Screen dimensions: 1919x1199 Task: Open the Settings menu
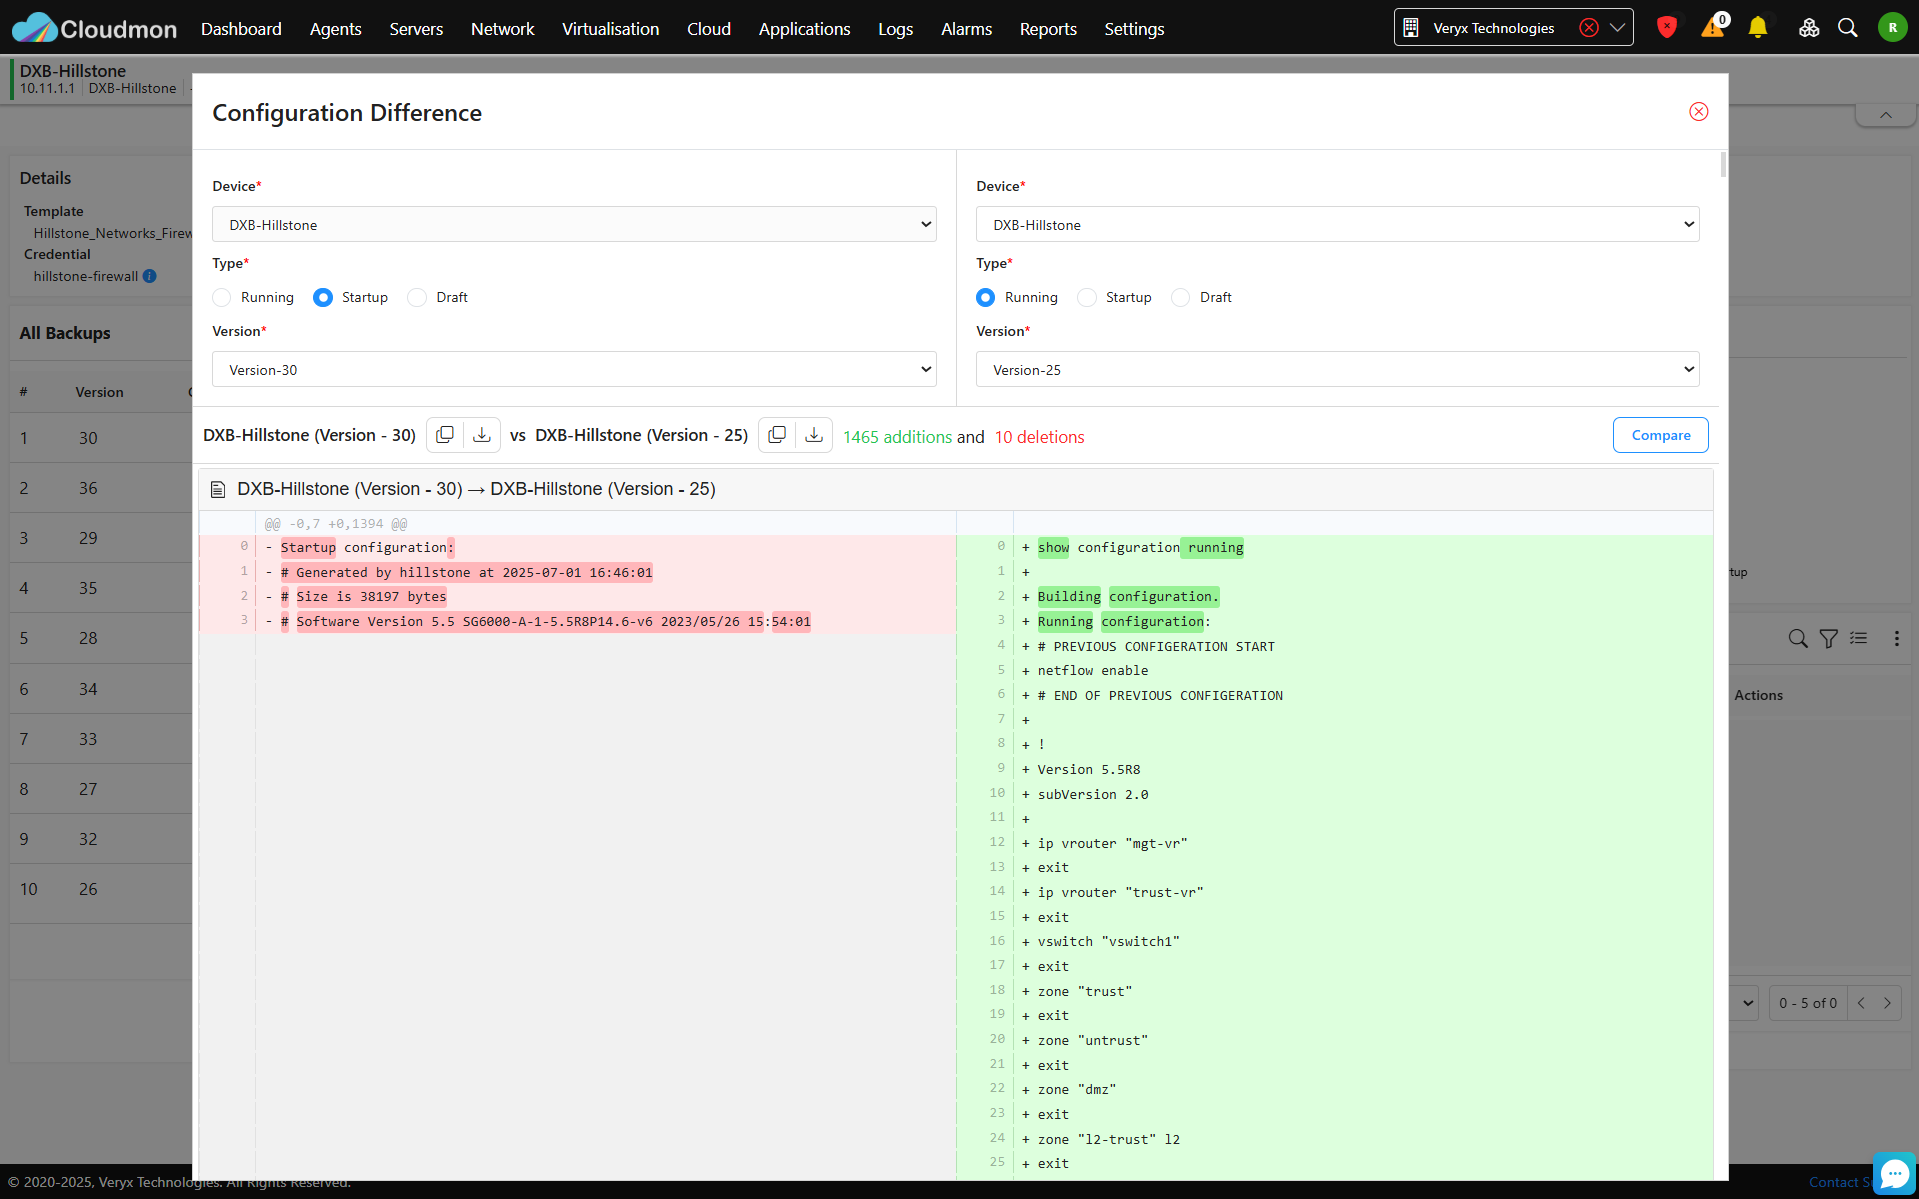[x=1134, y=29]
